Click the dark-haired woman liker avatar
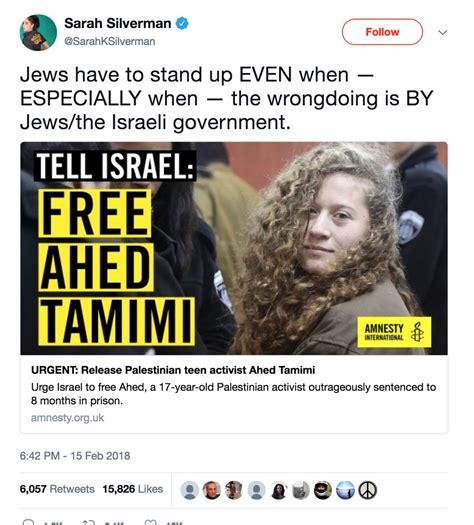Image resolution: width=474 pixels, height=525 pixels. [279, 490]
